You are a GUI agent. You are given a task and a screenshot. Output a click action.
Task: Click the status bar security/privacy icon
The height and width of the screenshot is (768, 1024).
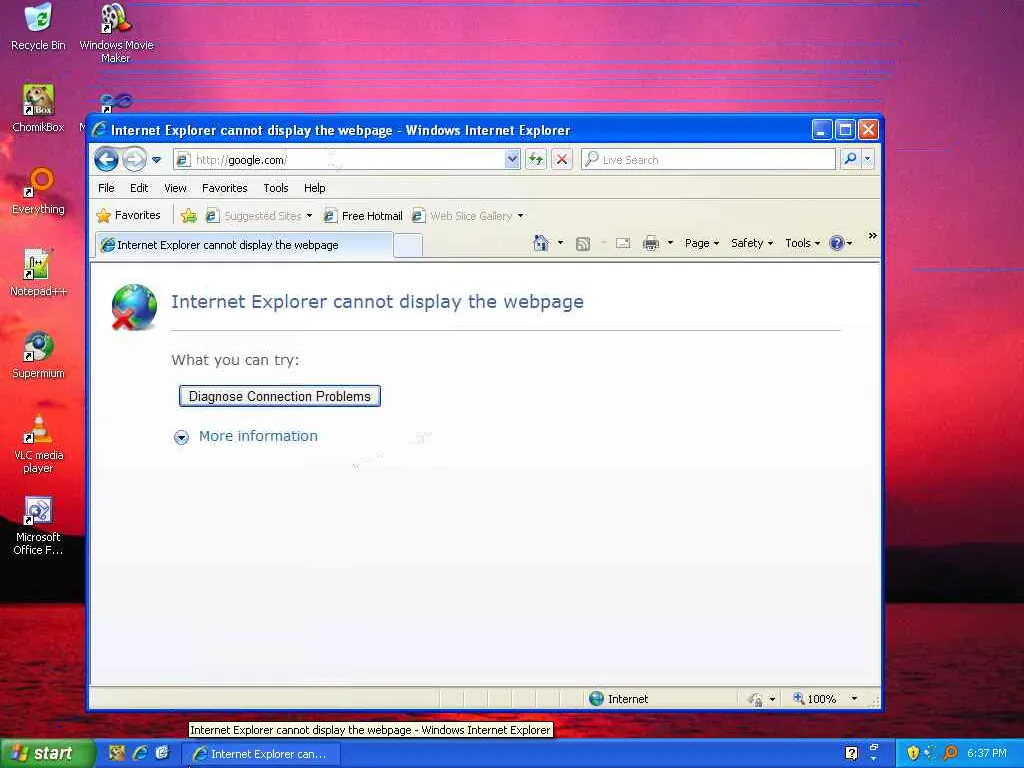756,699
